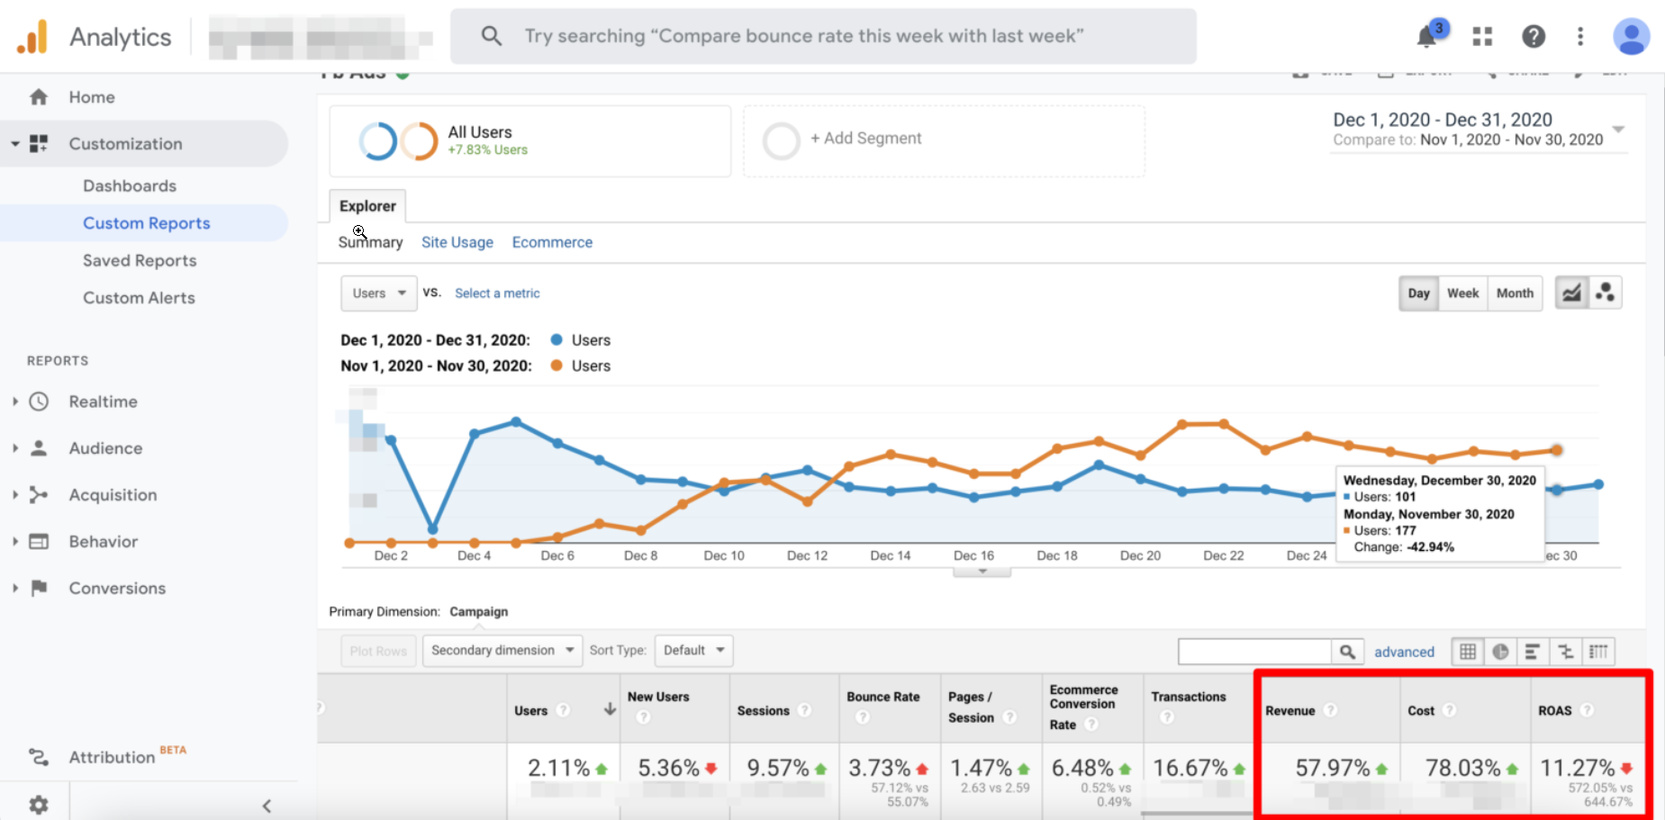The image size is (1665, 820).
Task: Switch chart to motion chart view
Action: click(x=1605, y=293)
